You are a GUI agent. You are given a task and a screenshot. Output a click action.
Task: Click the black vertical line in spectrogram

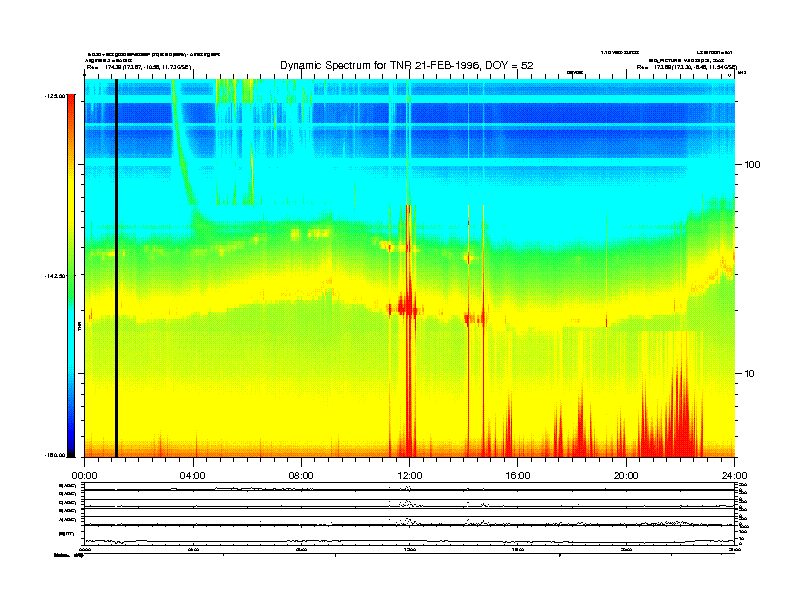pyautogui.click(x=116, y=268)
